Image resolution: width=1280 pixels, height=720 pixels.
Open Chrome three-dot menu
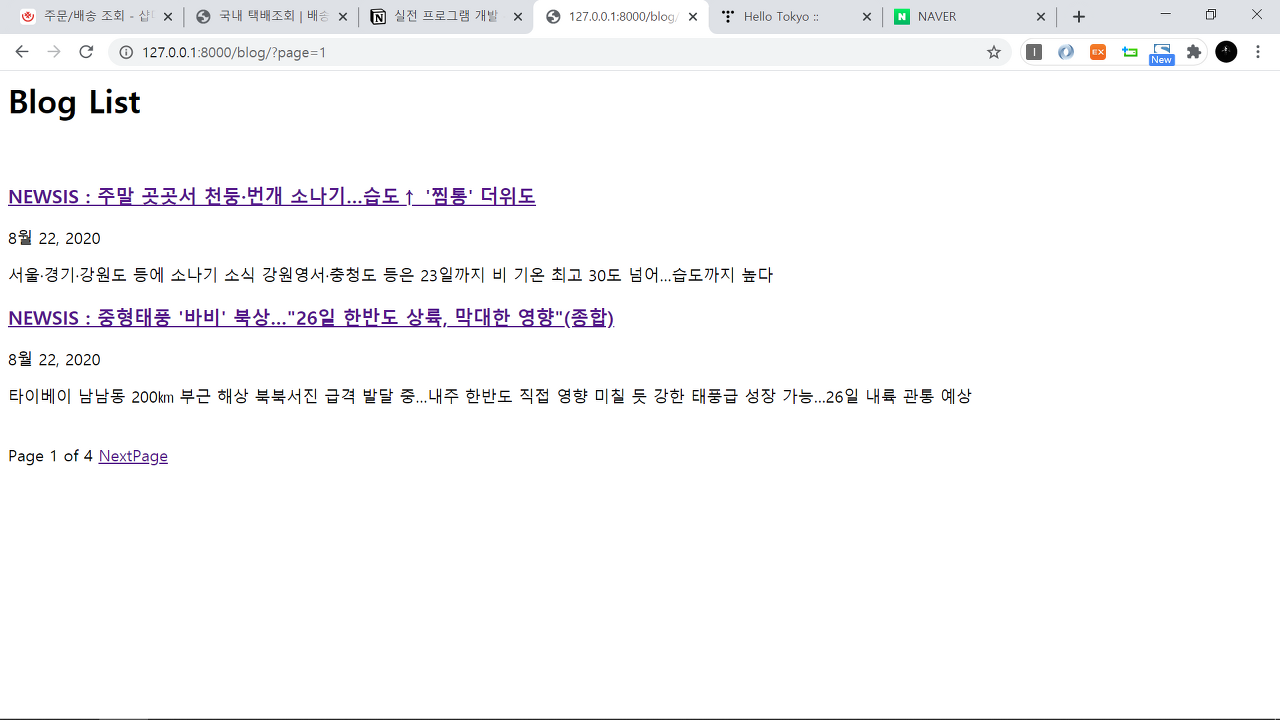[x=1258, y=52]
